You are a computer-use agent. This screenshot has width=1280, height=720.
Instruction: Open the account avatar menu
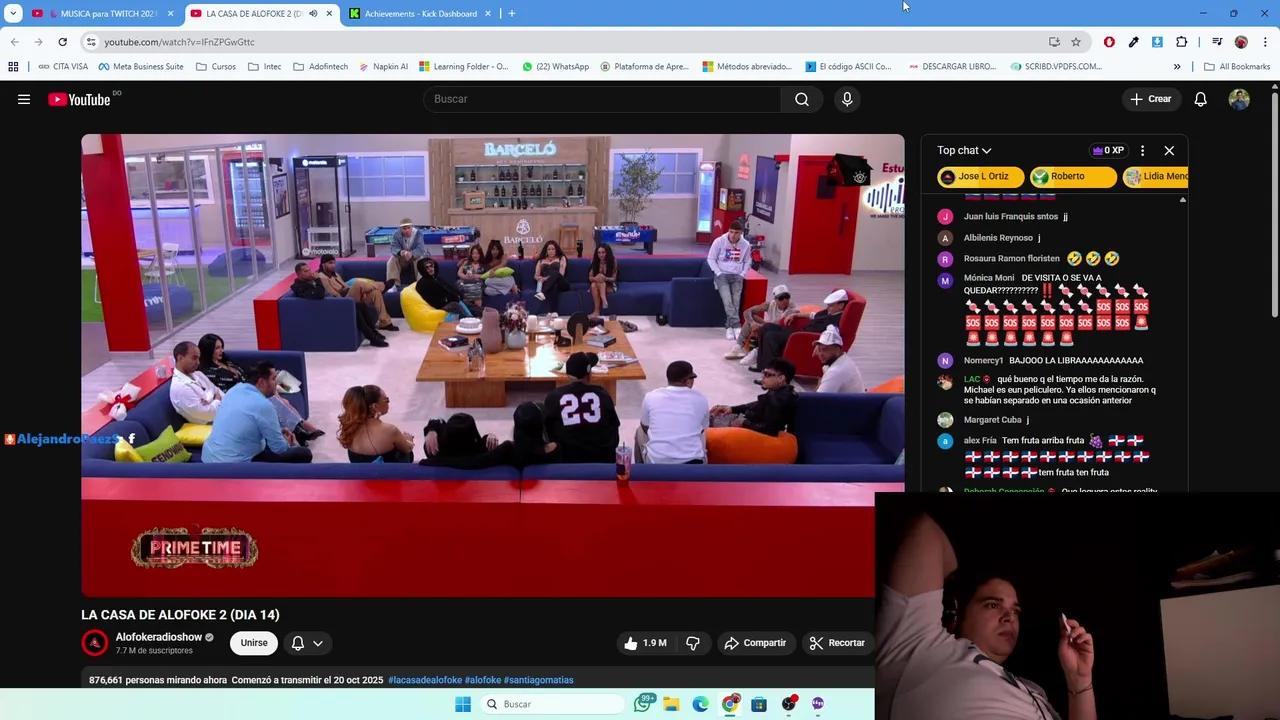pyautogui.click(x=1239, y=99)
